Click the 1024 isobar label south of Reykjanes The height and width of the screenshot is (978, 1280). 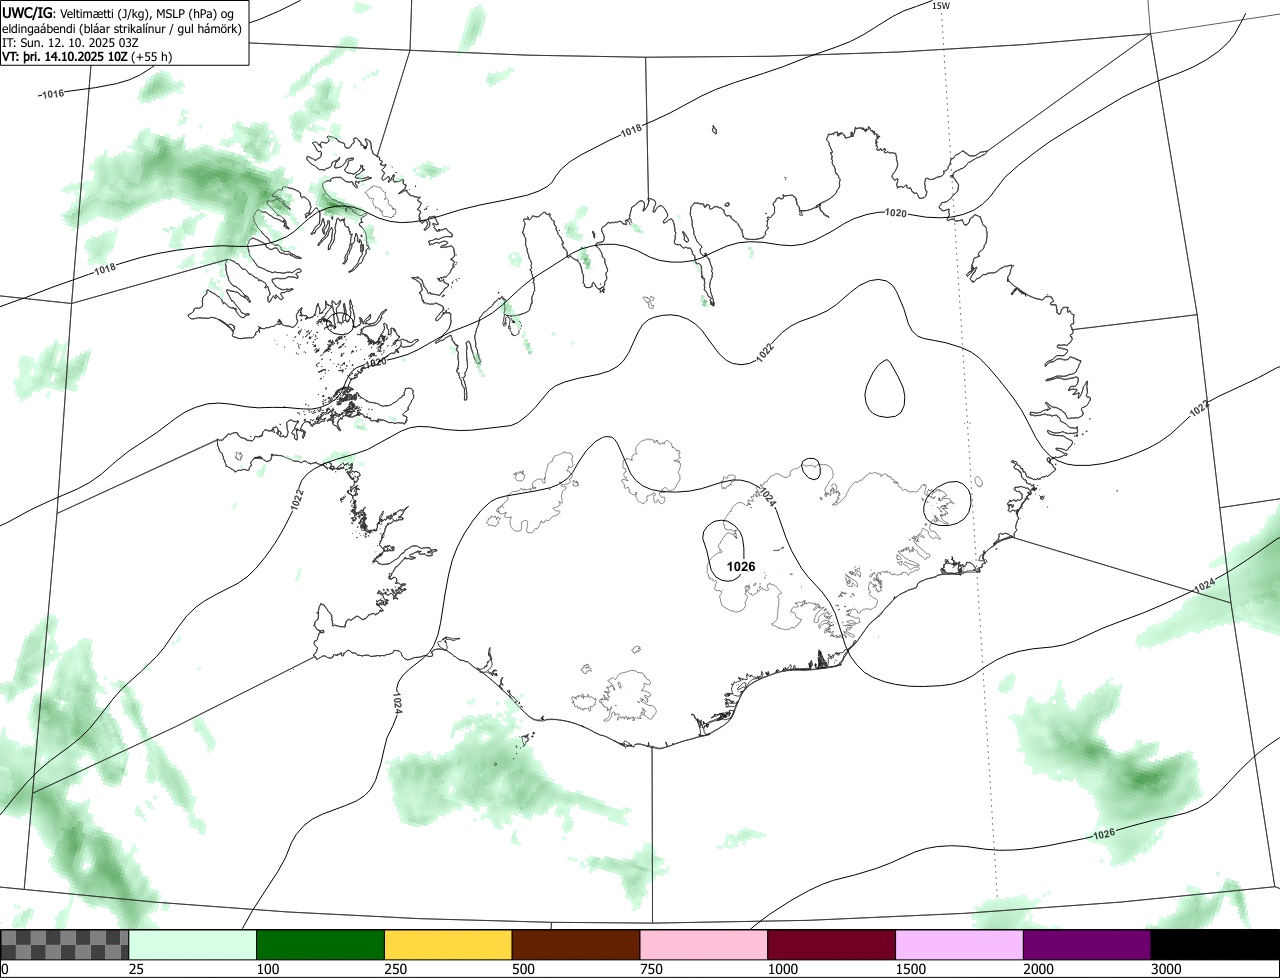[x=397, y=703]
